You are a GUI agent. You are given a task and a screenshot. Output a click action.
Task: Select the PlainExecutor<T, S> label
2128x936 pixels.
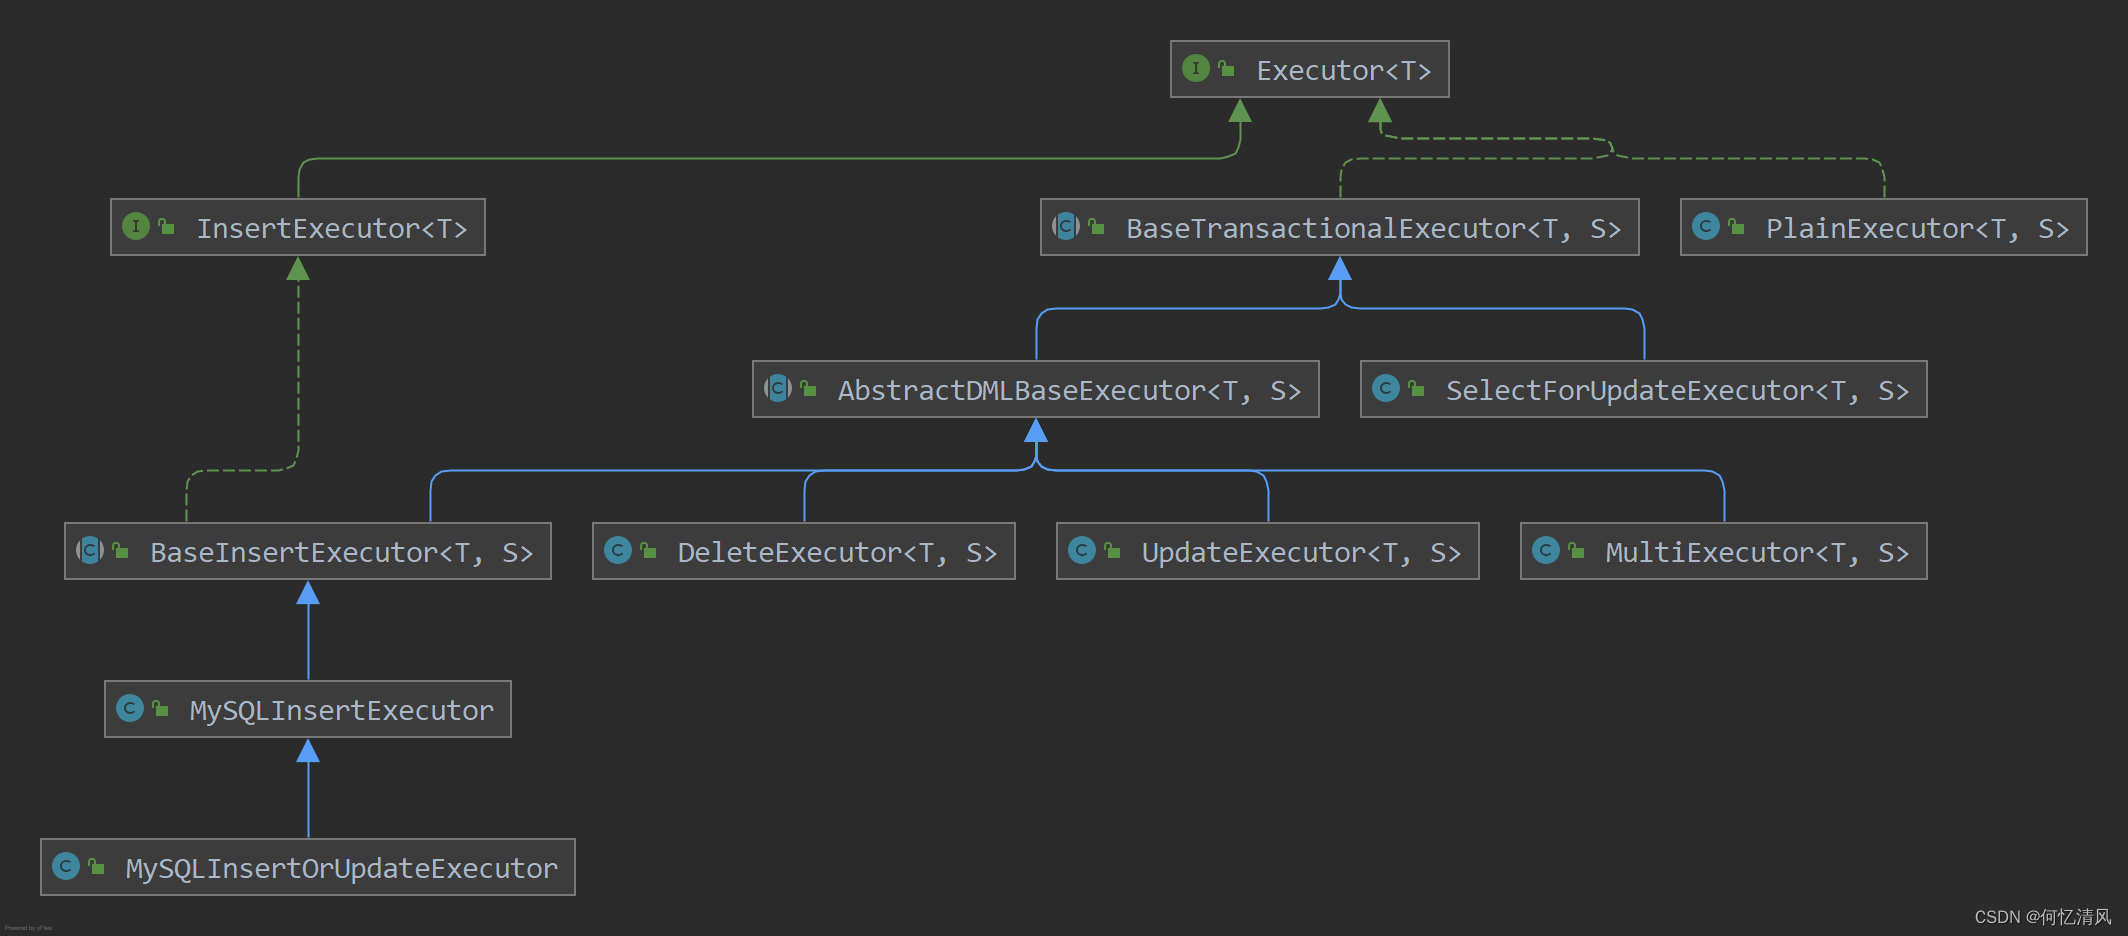point(1917,229)
